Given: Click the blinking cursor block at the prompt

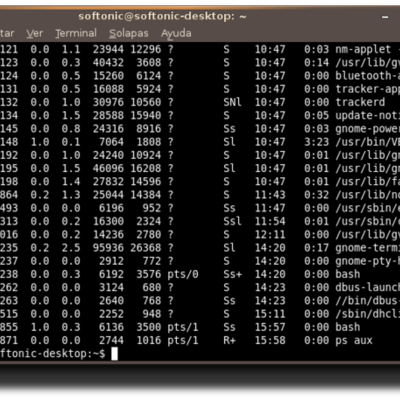Looking at the screenshot, I should tap(114, 354).
